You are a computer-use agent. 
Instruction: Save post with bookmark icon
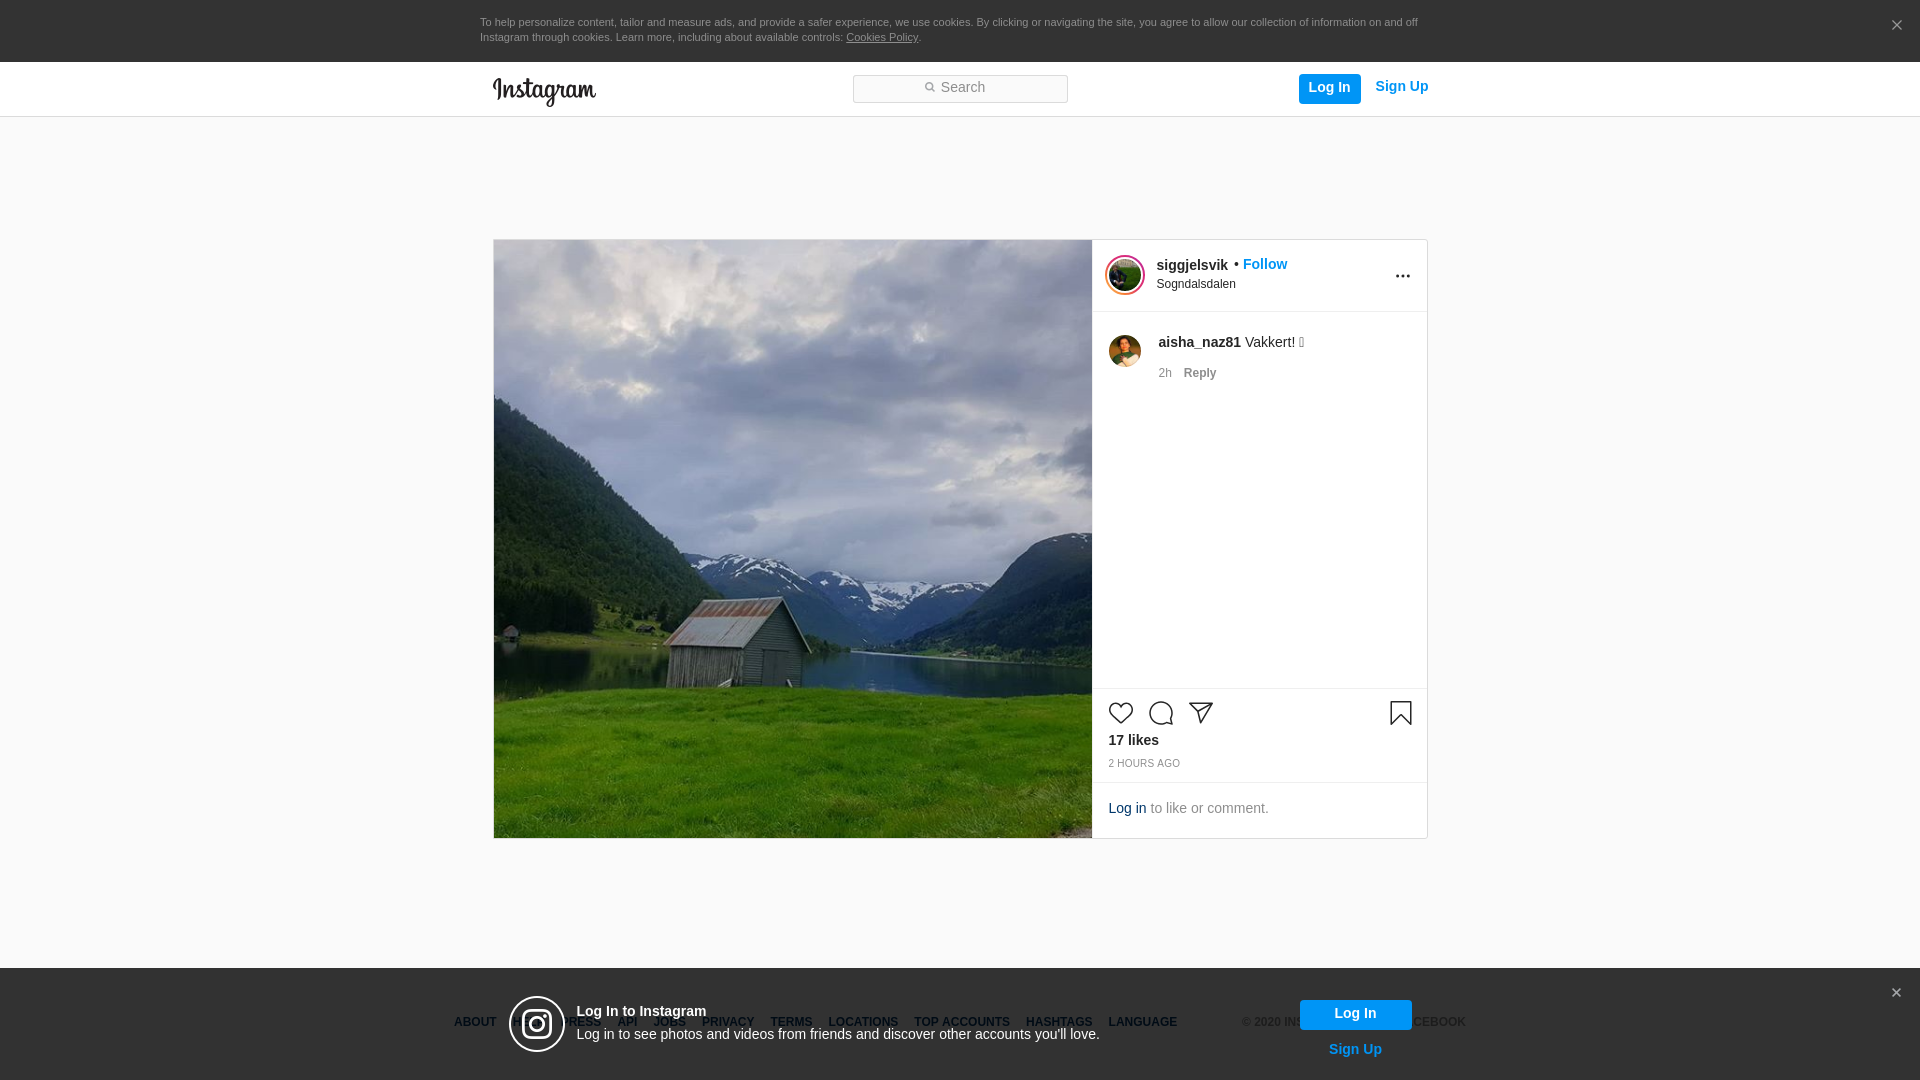[1400, 713]
